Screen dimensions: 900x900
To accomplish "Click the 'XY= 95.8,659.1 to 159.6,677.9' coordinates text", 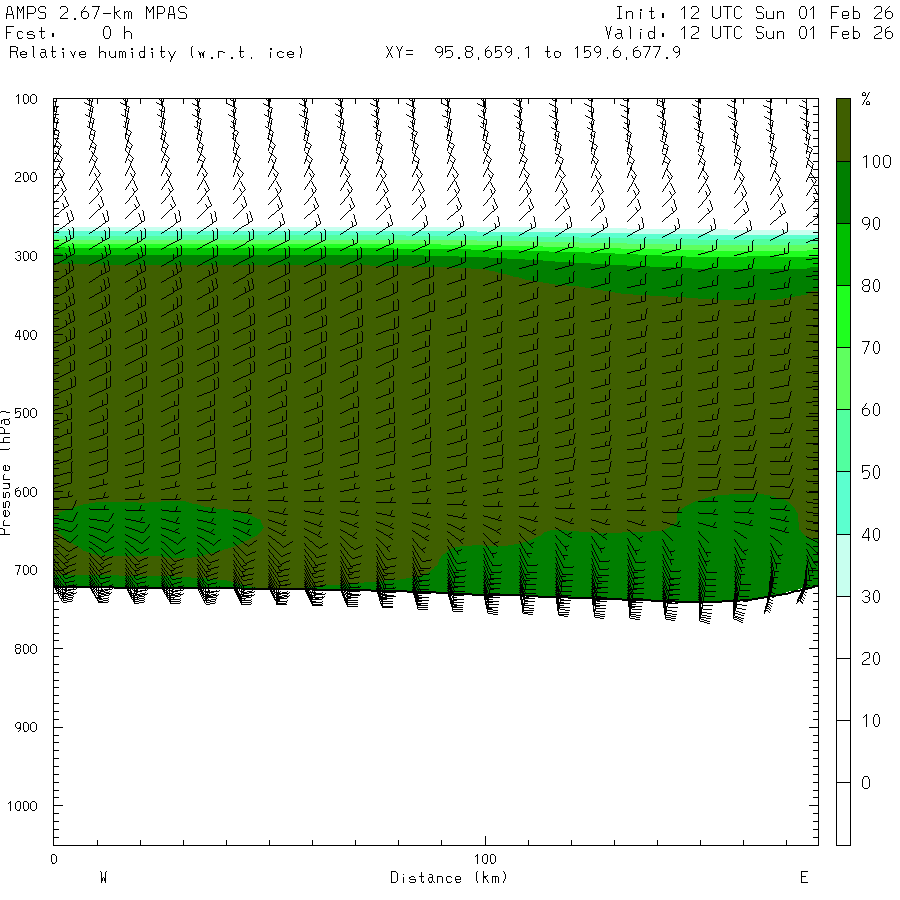I will pyautogui.click(x=533, y=53).
